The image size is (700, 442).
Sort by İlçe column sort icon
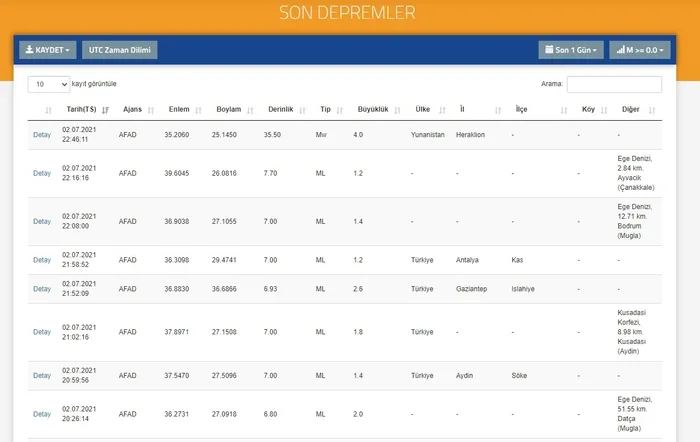564,110
